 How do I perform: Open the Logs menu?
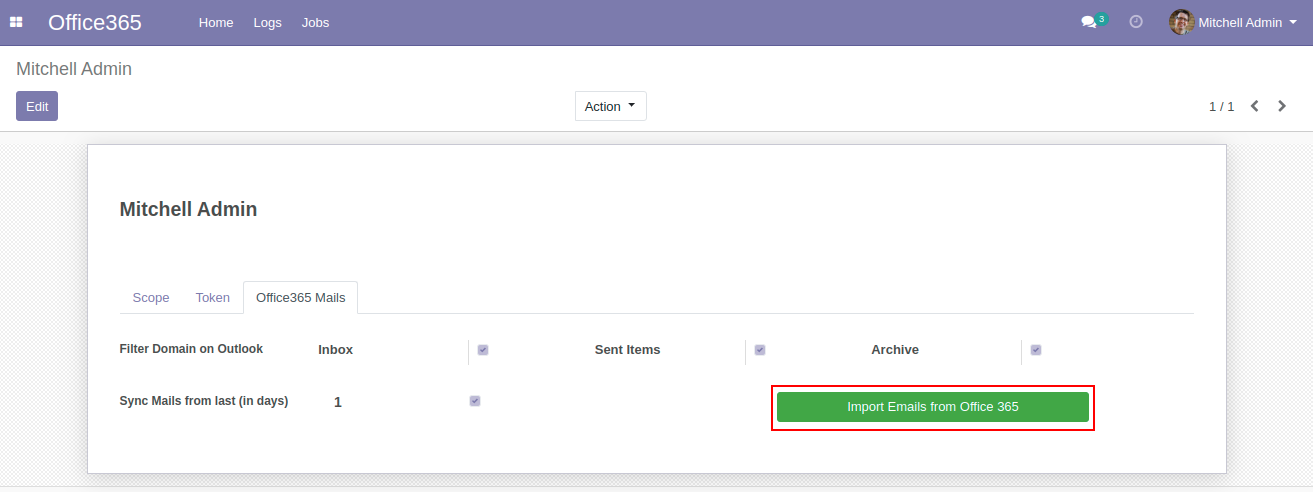[x=268, y=22]
